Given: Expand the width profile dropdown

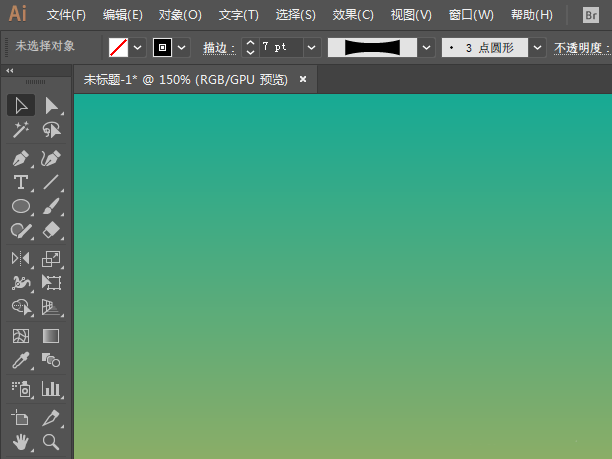Looking at the screenshot, I should click(427, 48).
